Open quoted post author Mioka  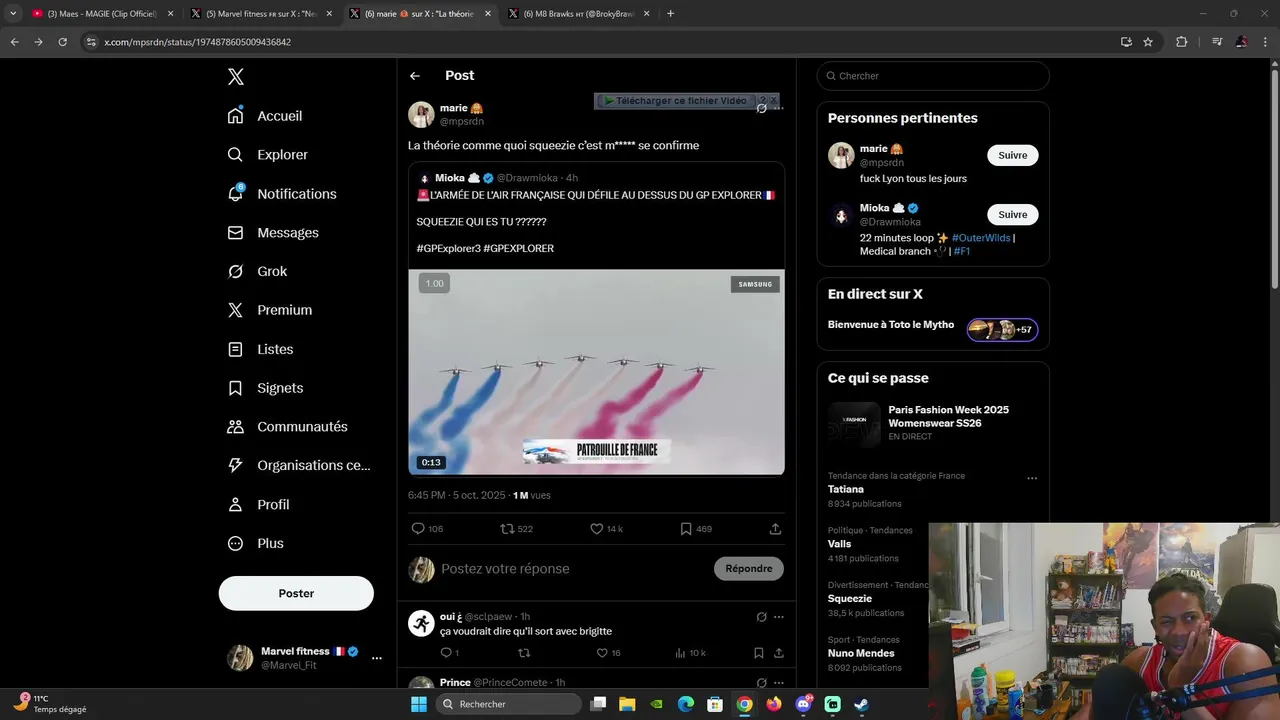(x=458, y=178)
